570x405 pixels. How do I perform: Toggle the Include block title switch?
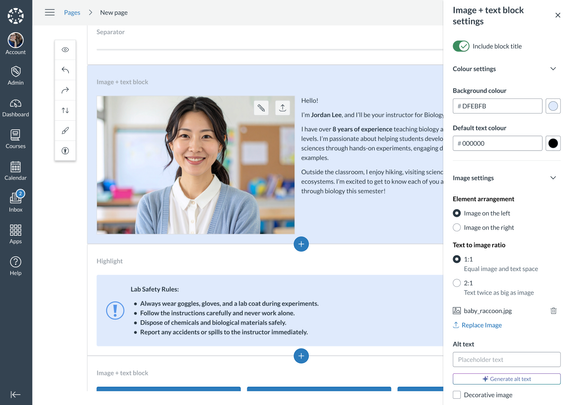pos(461,46)
